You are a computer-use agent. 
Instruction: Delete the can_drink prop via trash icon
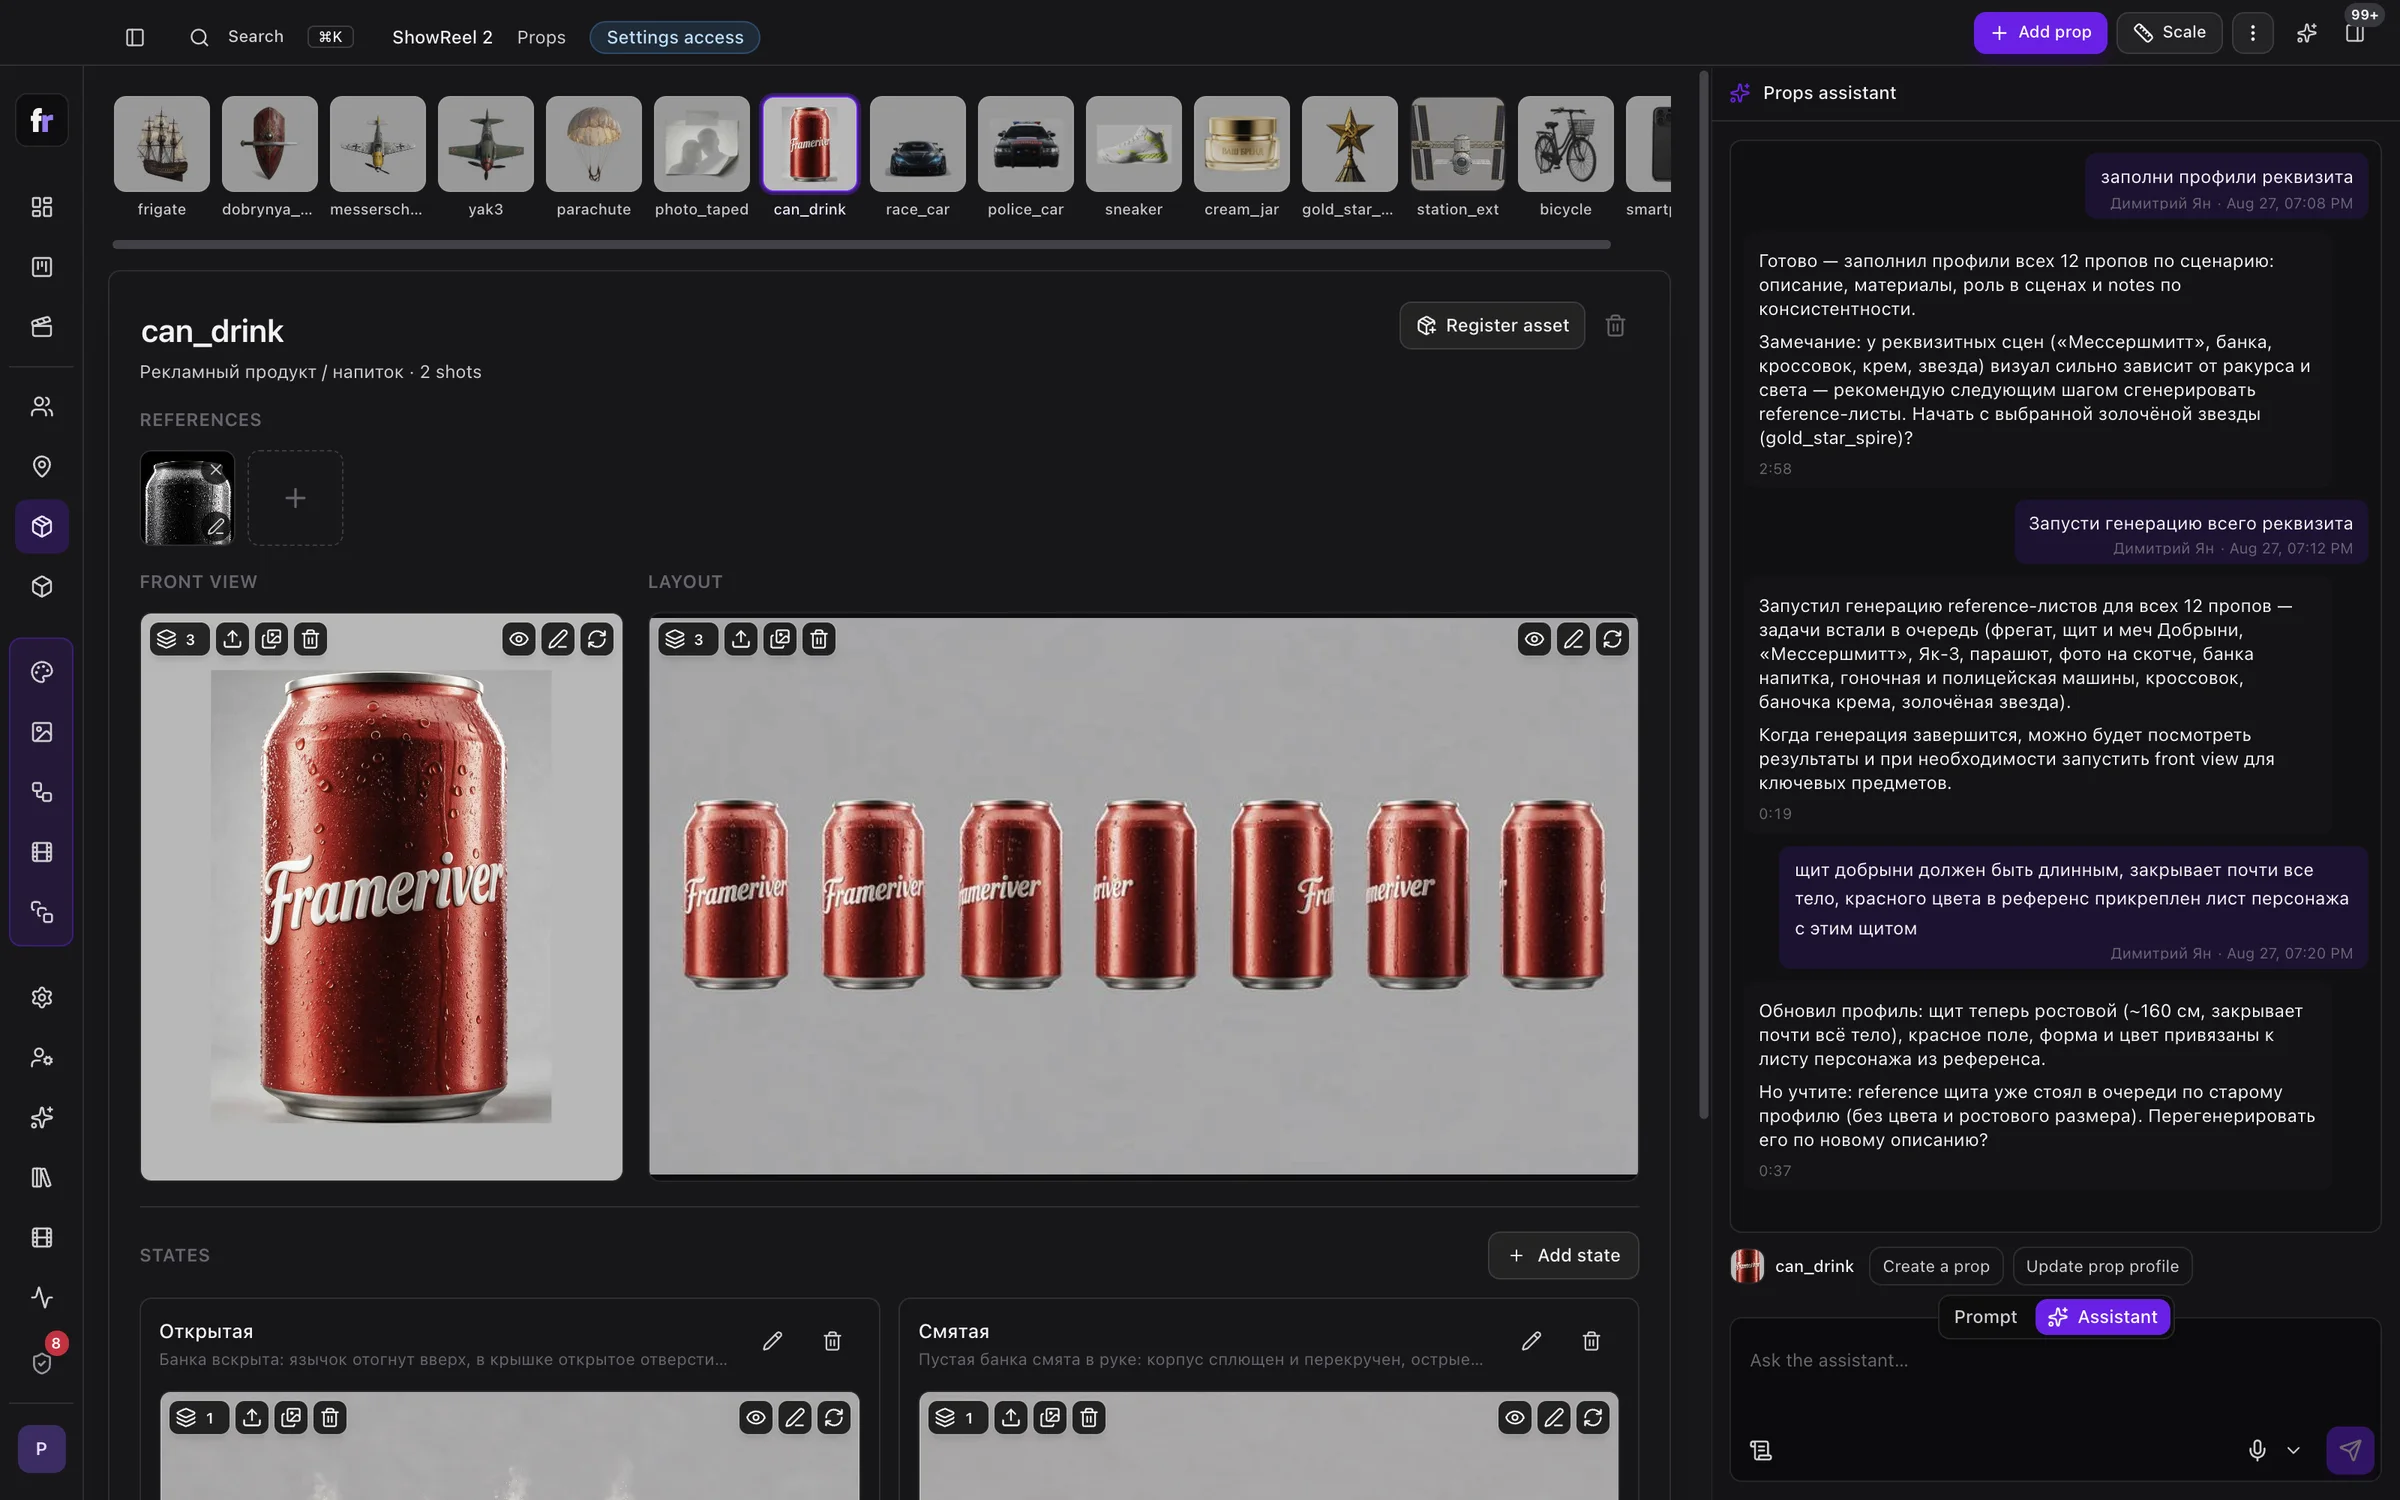click(x=1615, y=325)
